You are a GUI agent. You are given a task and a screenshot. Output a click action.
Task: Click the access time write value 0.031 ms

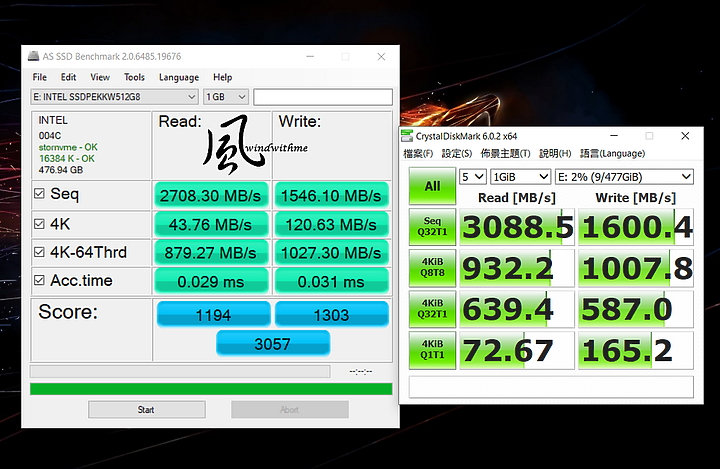click(332, 281)
